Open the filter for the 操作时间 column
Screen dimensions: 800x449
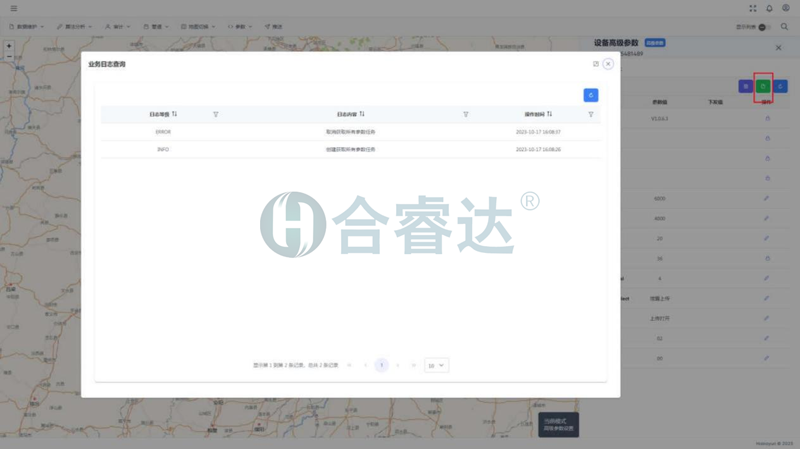tap(591, 115)
